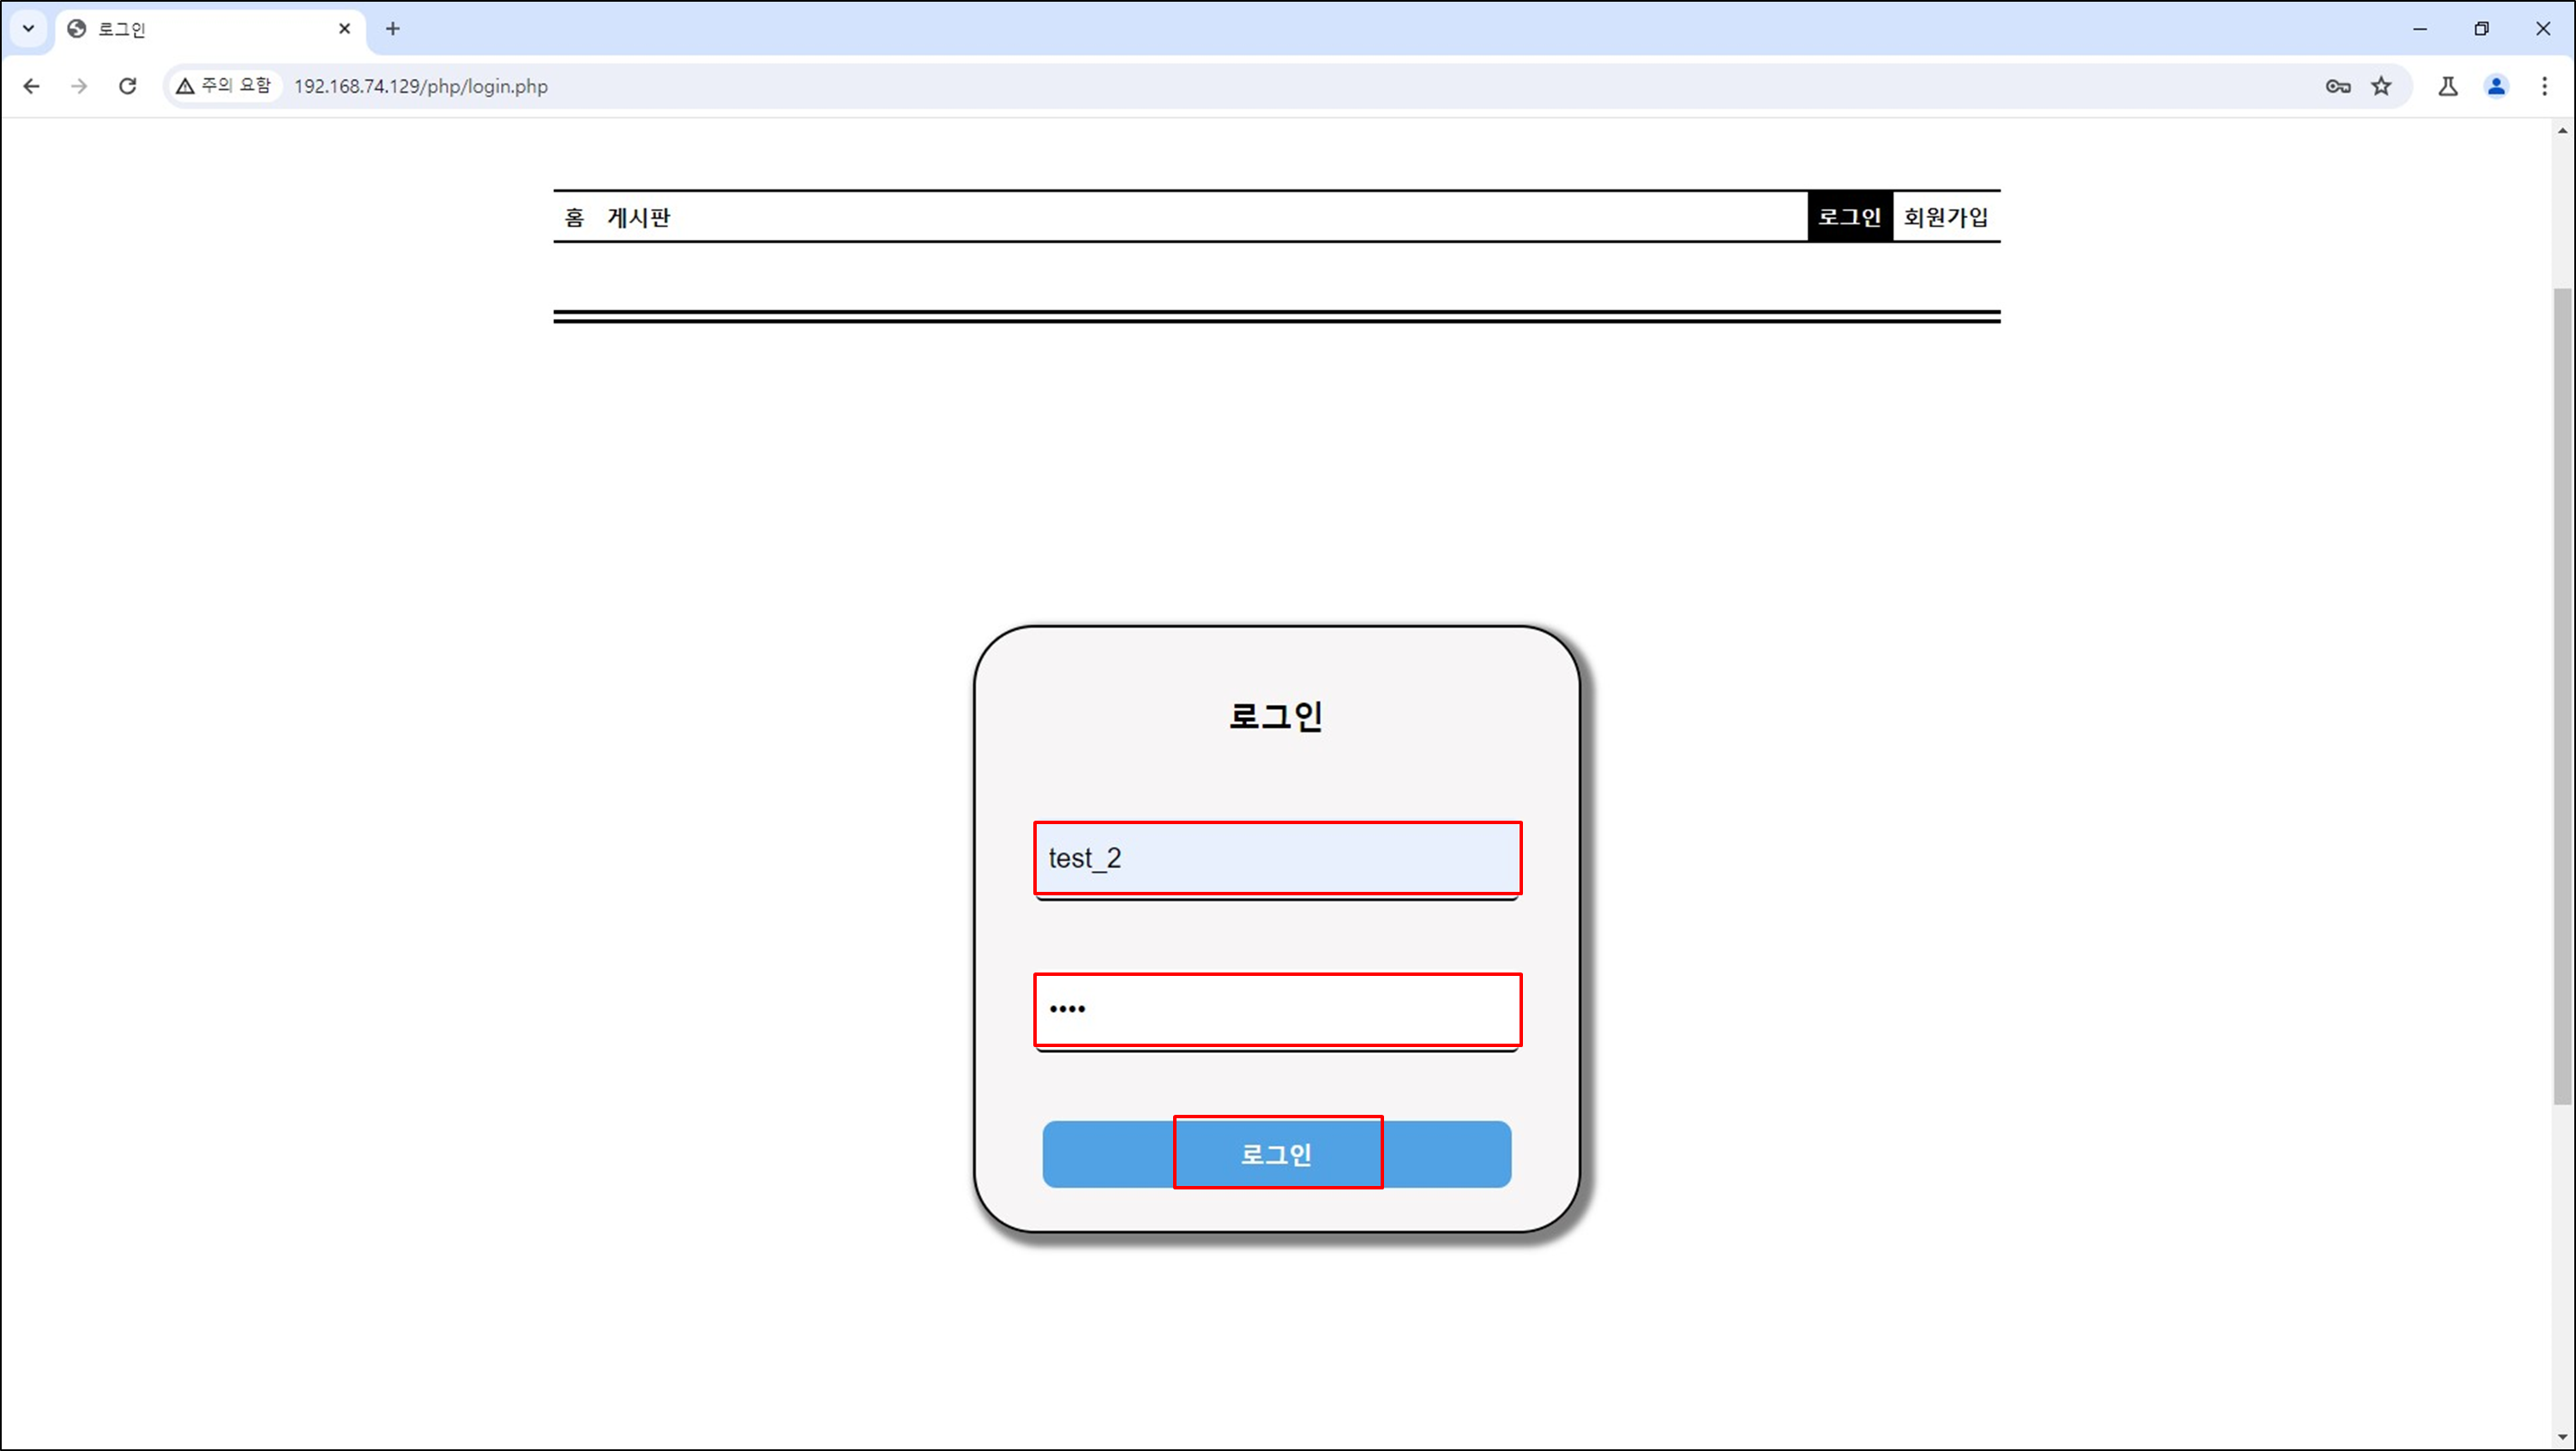2576x1451 pixels.
Task: Open the saved passwords key icon
Action: (2337, 86)
